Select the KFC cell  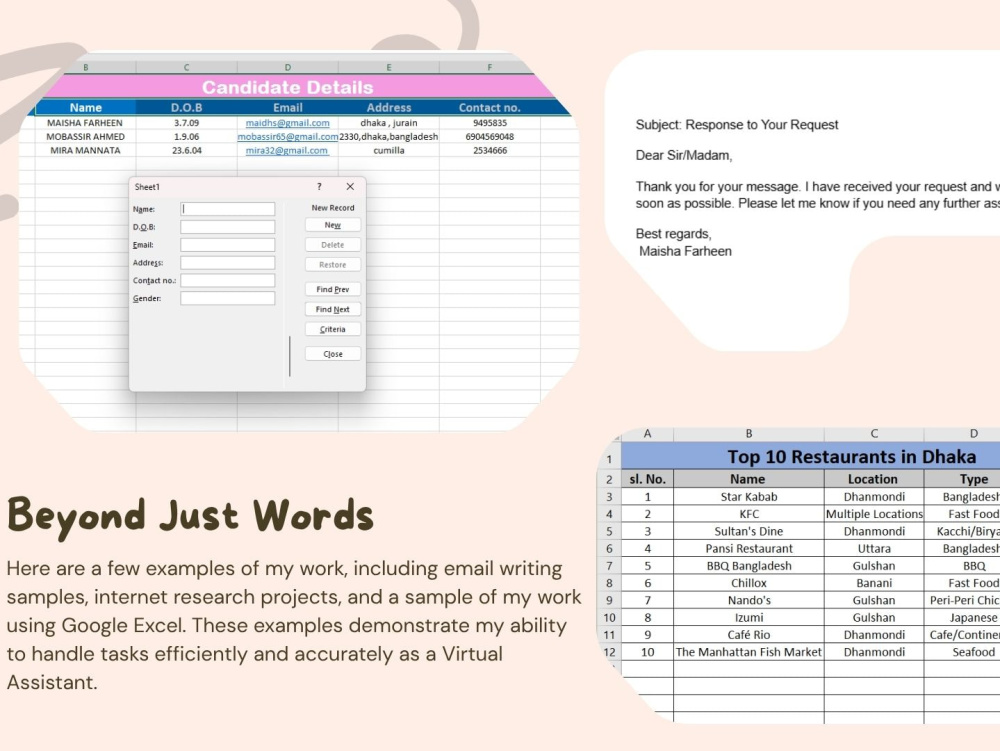[x=749, y=514]
